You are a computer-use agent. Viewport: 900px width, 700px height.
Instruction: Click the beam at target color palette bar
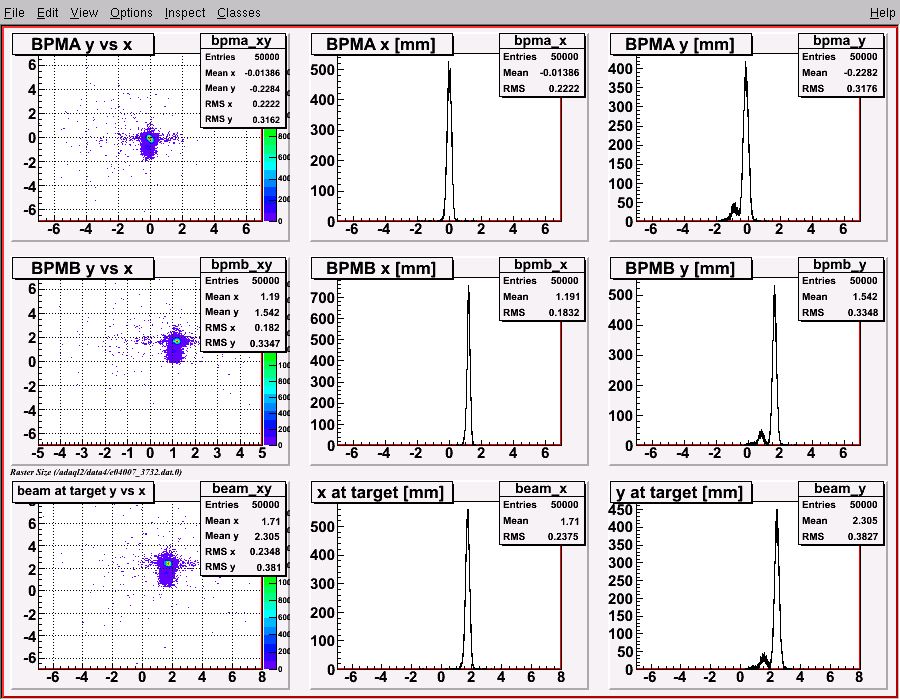[270, 623]
